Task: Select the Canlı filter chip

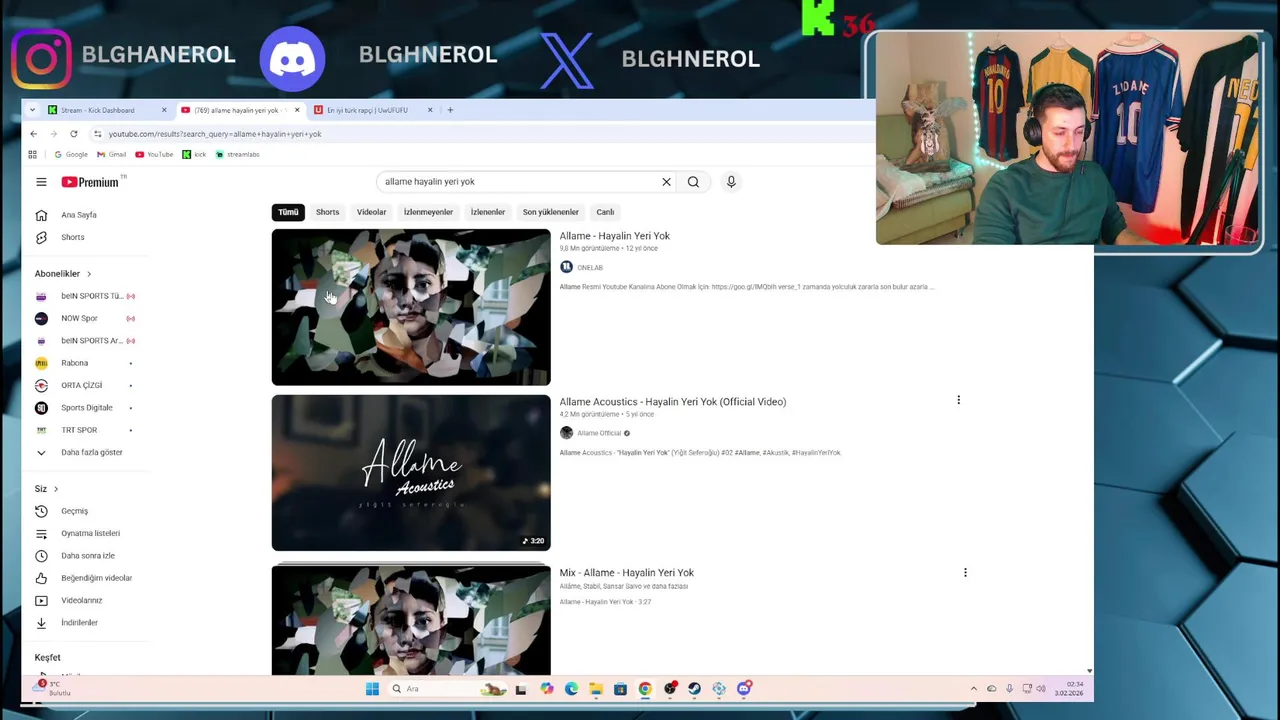Action: pyautogui.click(x=605, y=212)
